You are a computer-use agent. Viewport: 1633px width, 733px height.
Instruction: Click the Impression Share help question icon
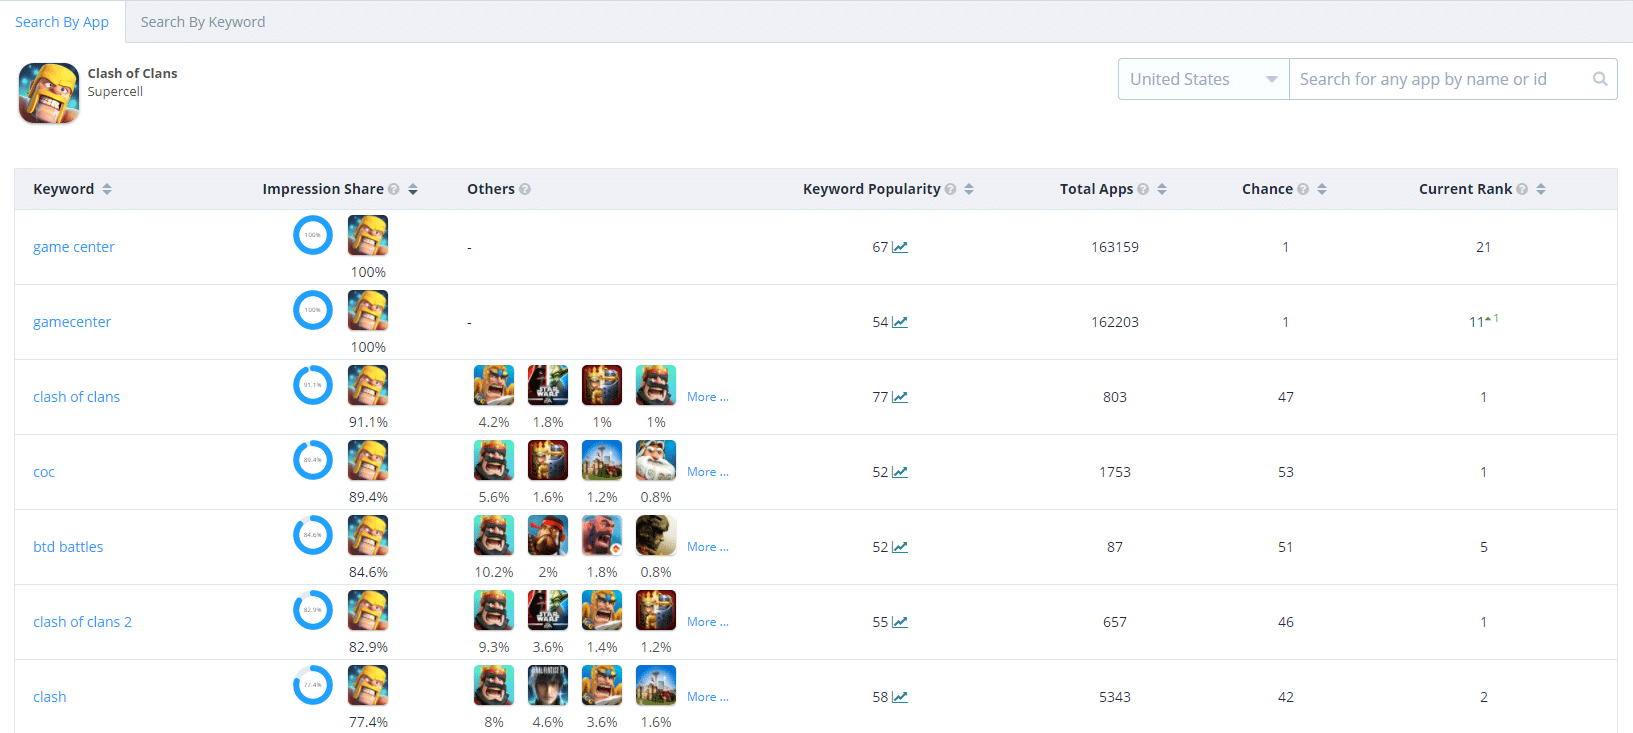394,189
